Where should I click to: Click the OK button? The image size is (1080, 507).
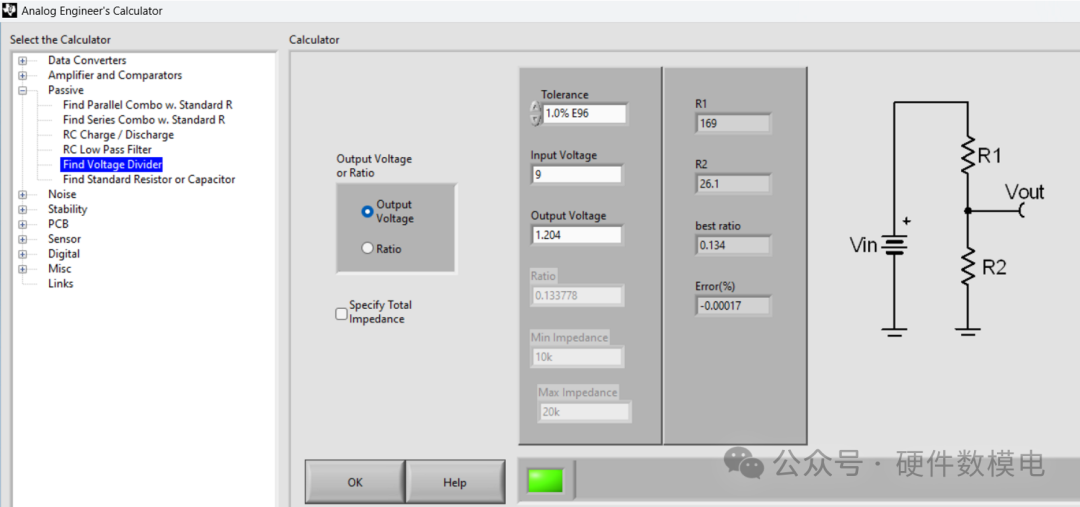[x=355, y=482]
